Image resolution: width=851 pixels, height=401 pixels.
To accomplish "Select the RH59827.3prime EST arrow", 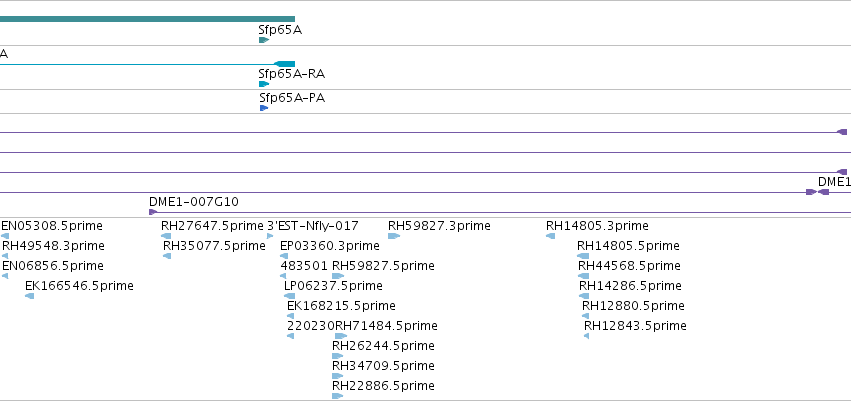I will 394,235.
